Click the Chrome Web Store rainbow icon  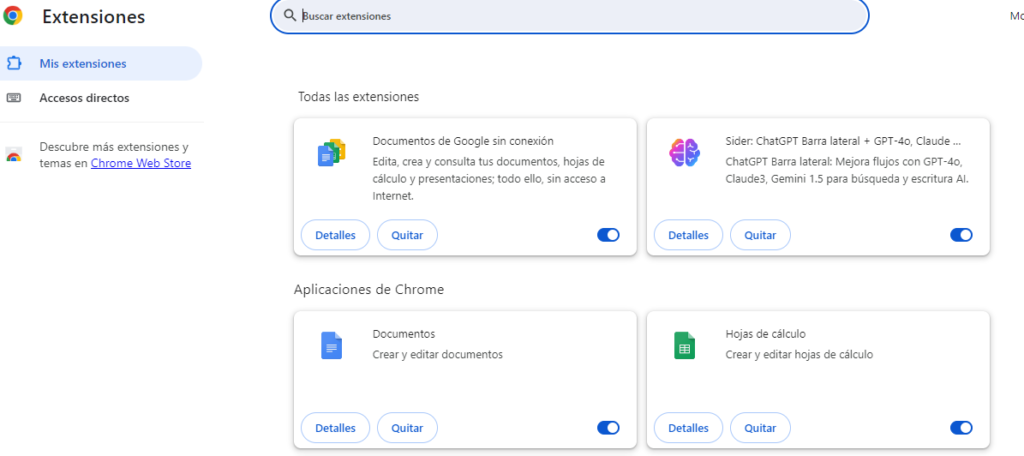(13, 155)
